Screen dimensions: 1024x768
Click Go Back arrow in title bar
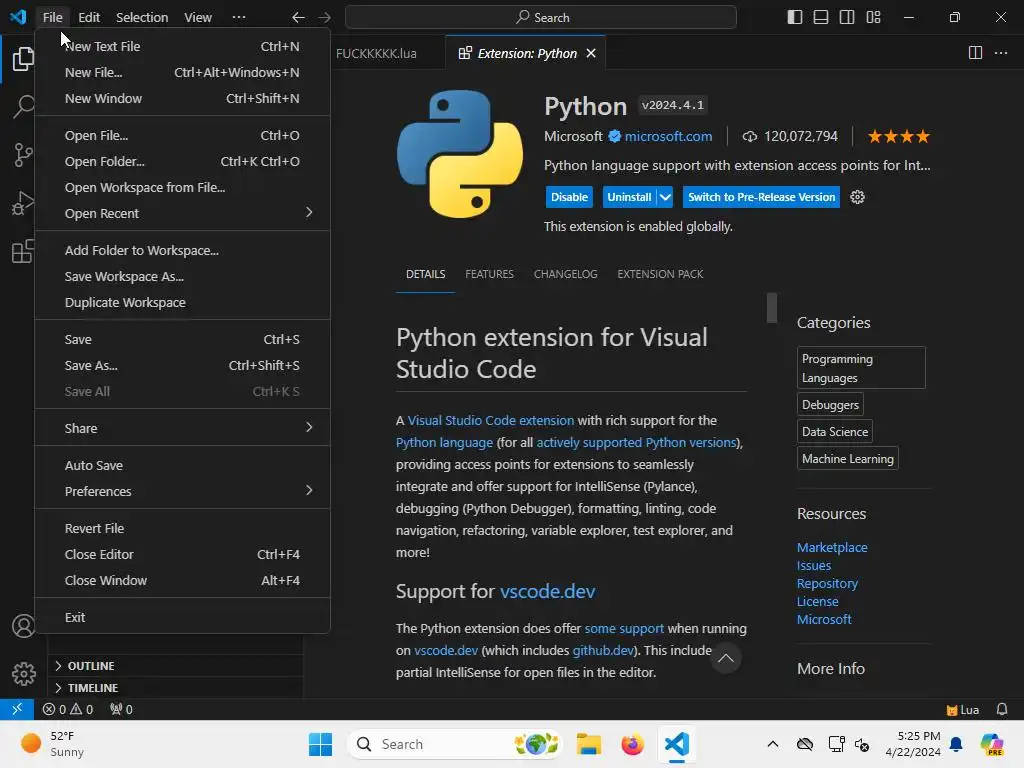click(x=298, y=18)
